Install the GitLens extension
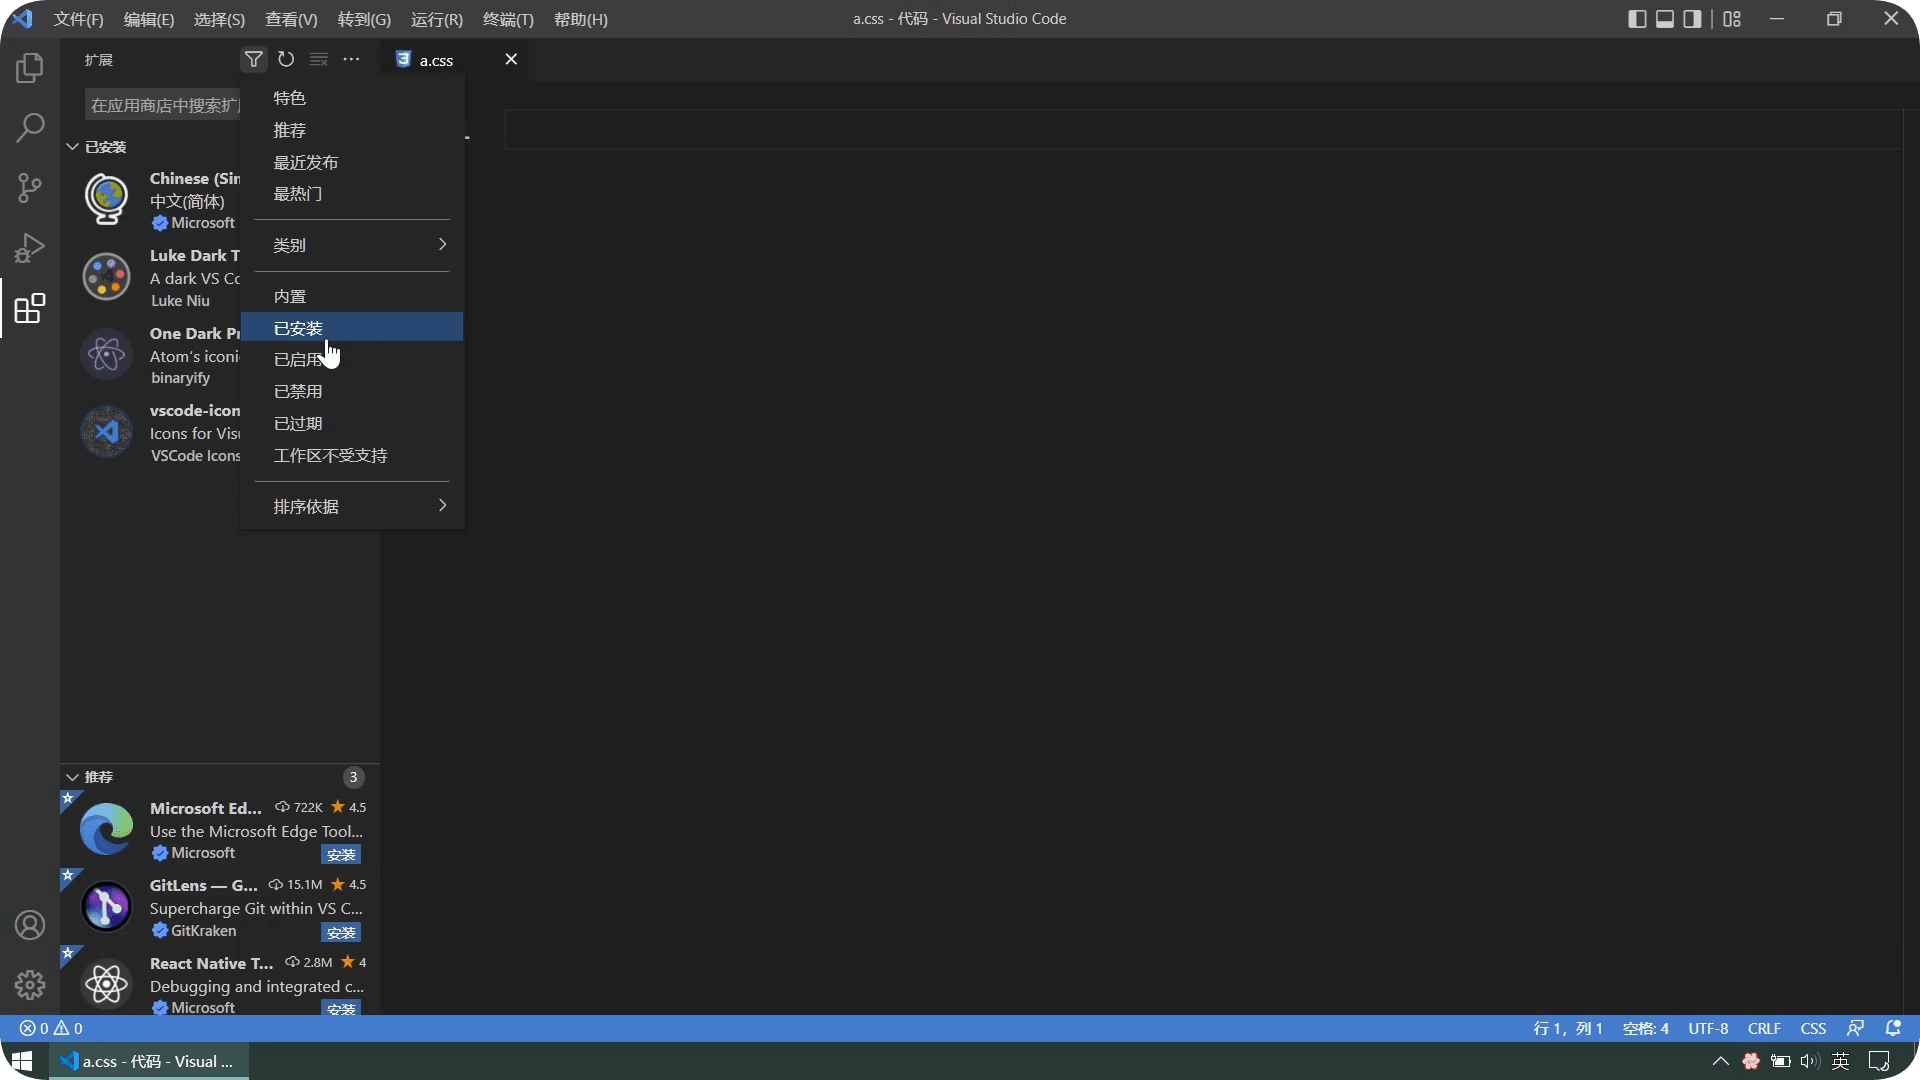Image resolution: width=1920 pixels, height=1080 pixels. point(341,932)
